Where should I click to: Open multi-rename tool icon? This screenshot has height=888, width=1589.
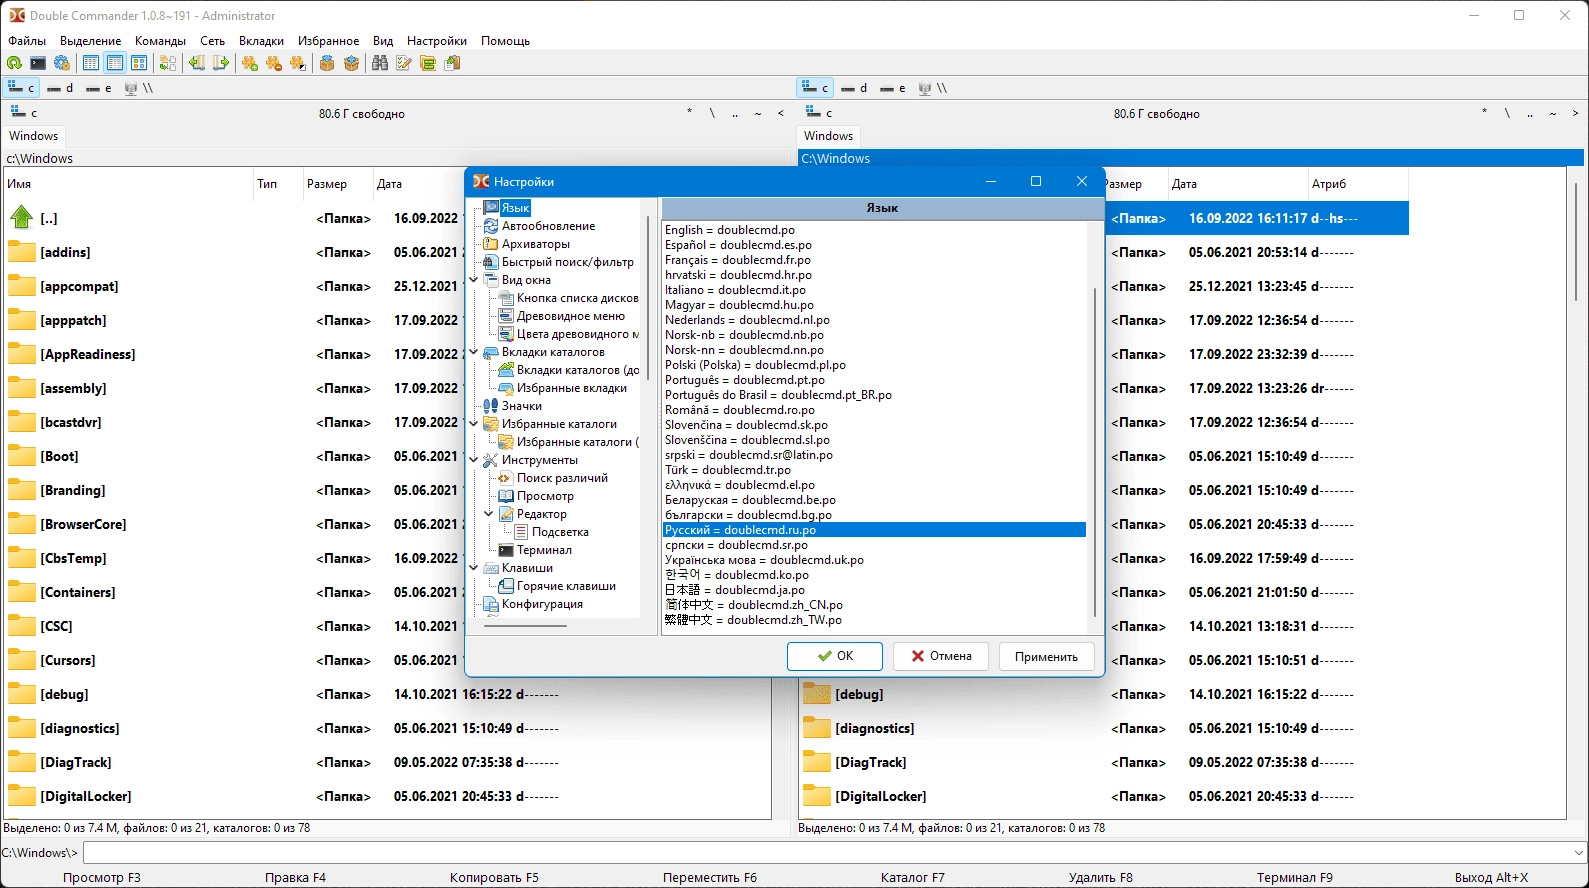tap(404, 63)
